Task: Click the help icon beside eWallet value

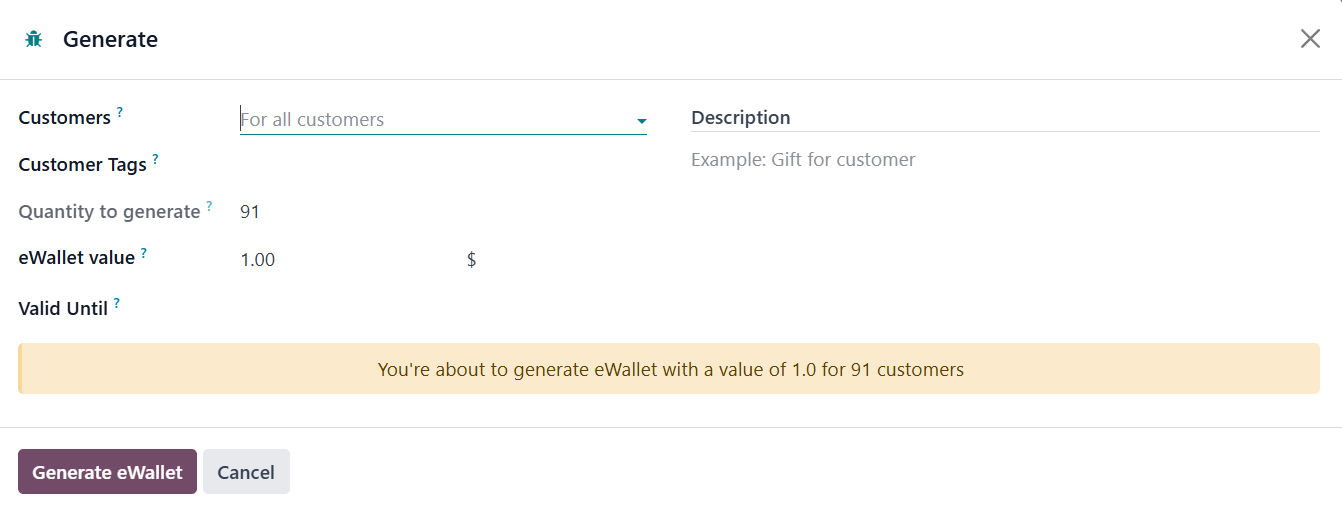Action: (x=144, y=253)
